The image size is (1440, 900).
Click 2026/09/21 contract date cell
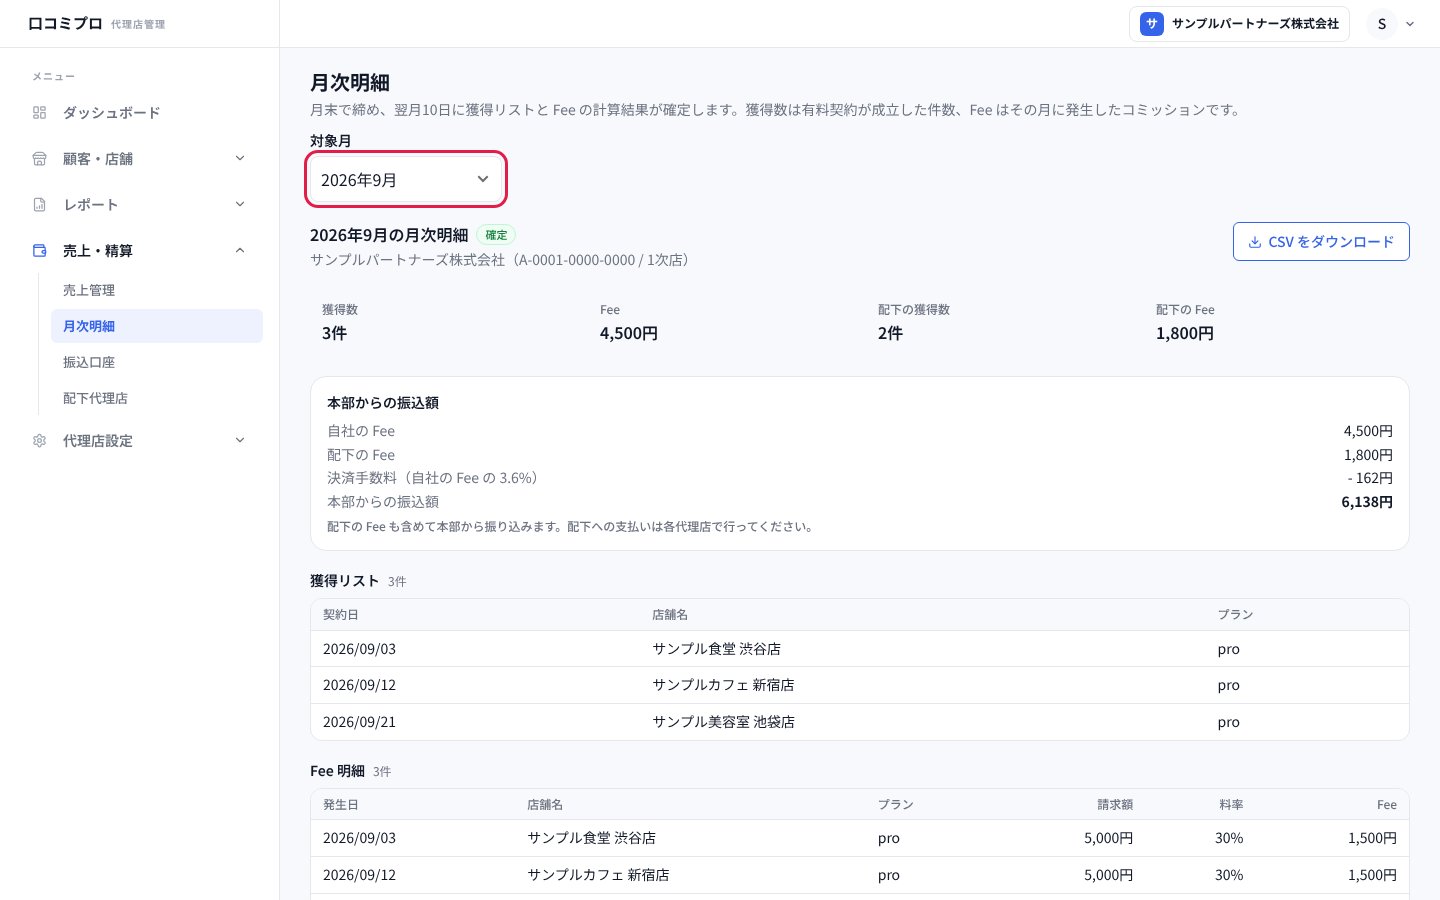pyautogui.click(x=359, y=722)
